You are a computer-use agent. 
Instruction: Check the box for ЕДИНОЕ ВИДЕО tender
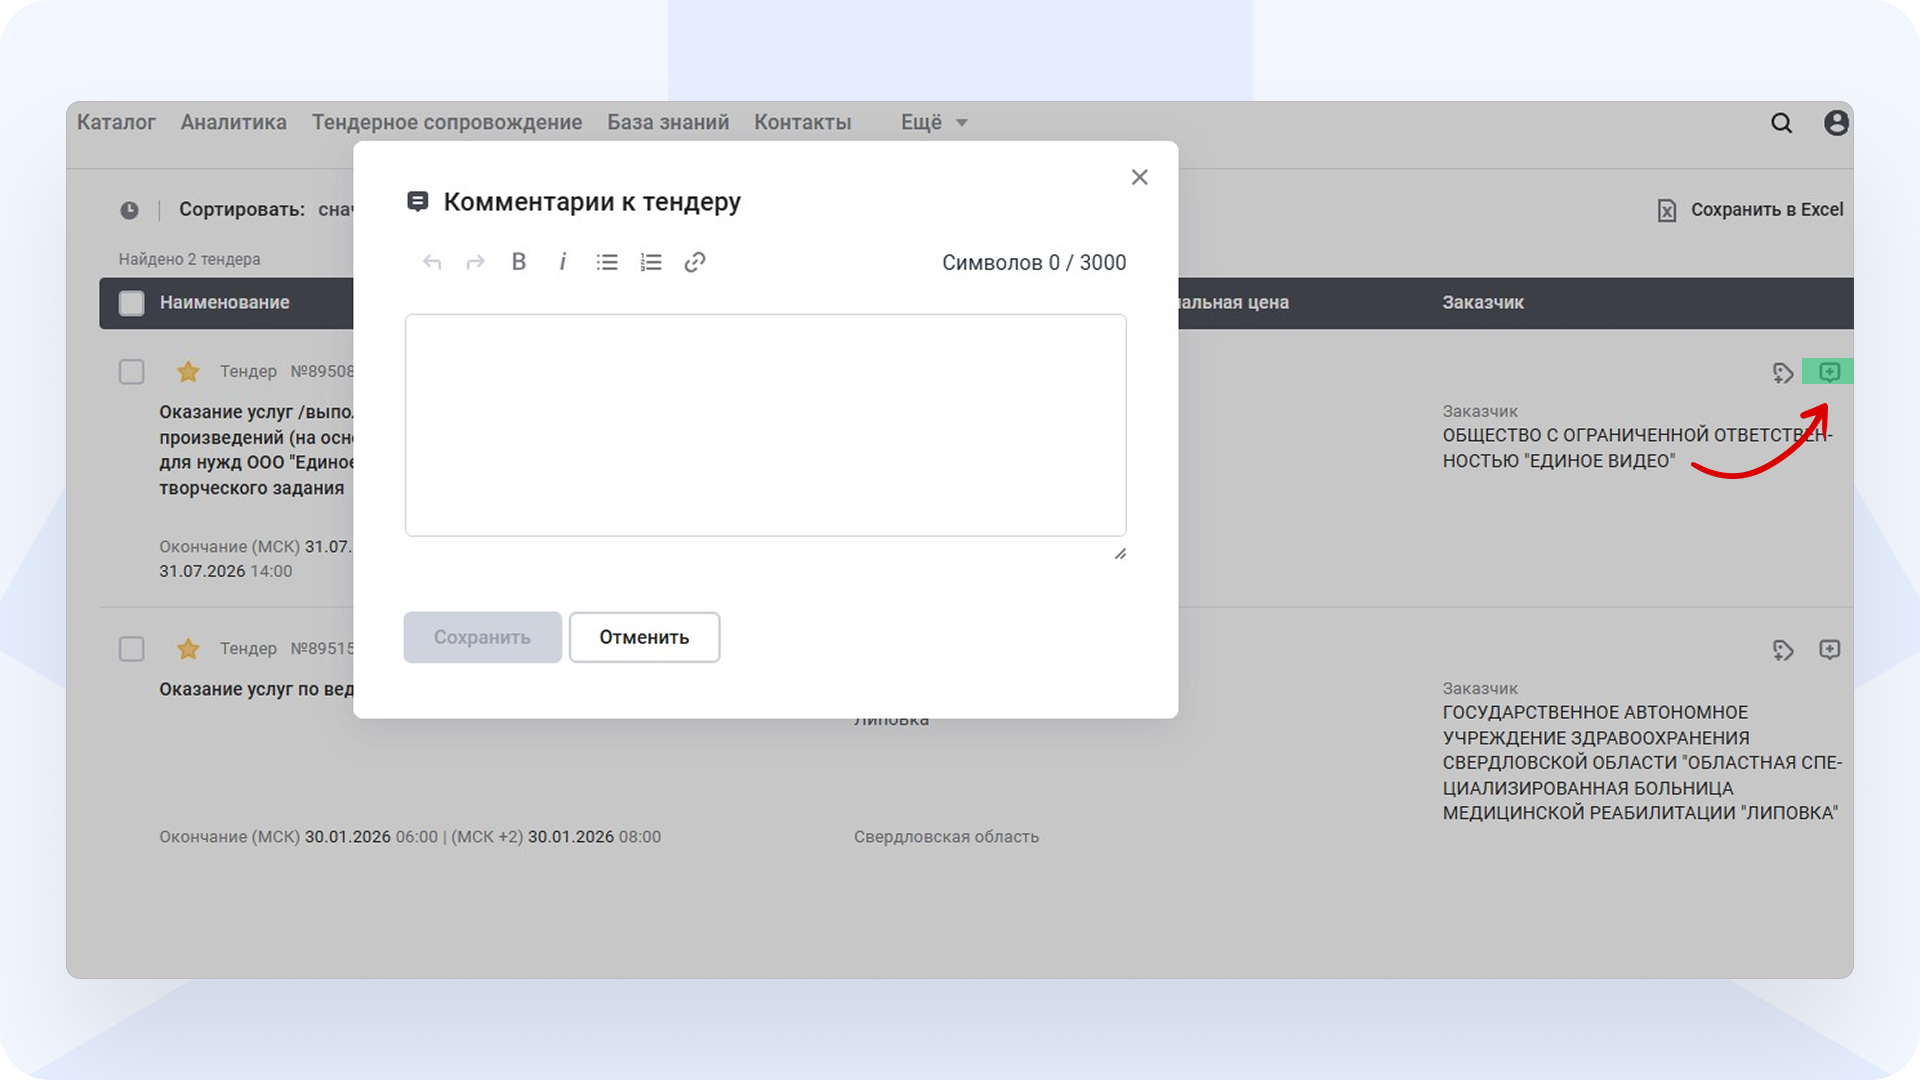click(132, 372)
